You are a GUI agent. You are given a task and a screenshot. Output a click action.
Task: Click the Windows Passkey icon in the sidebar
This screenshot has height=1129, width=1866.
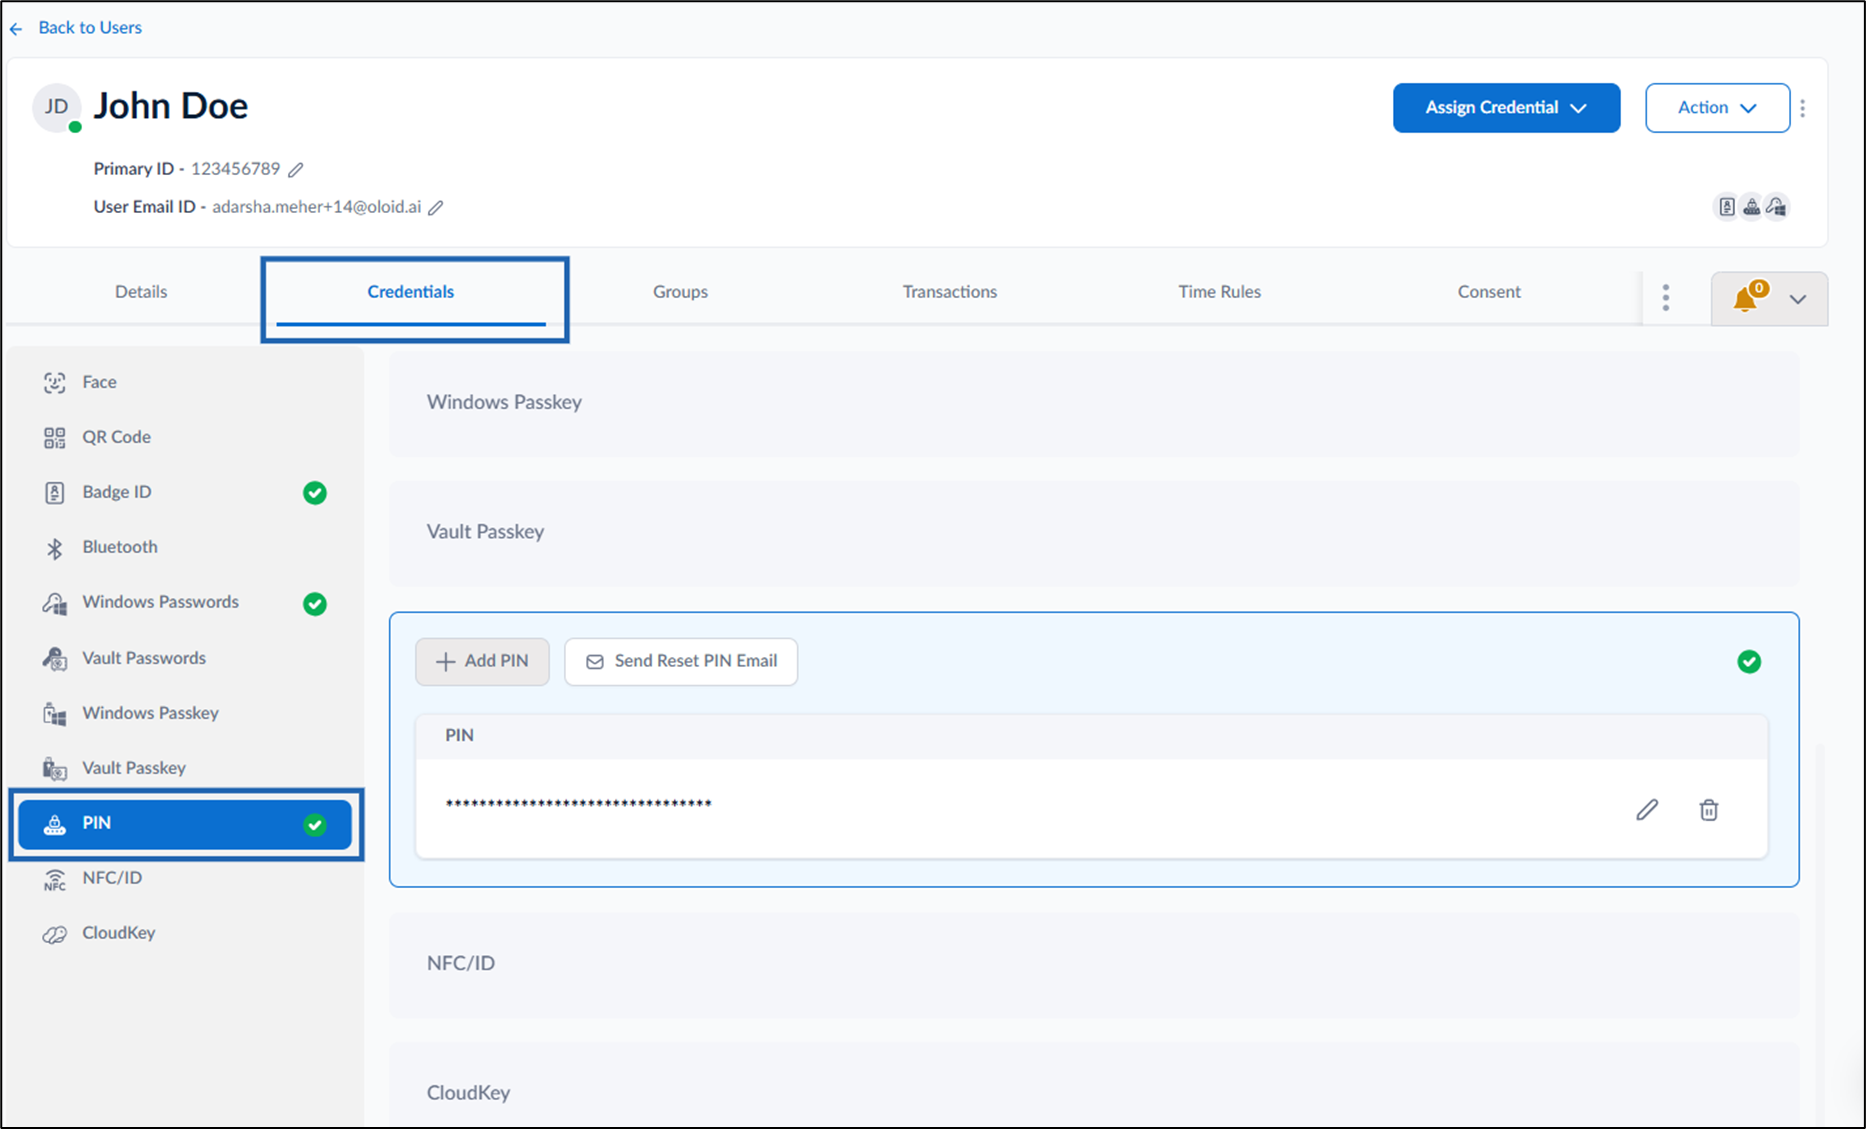tap(55, 714)
